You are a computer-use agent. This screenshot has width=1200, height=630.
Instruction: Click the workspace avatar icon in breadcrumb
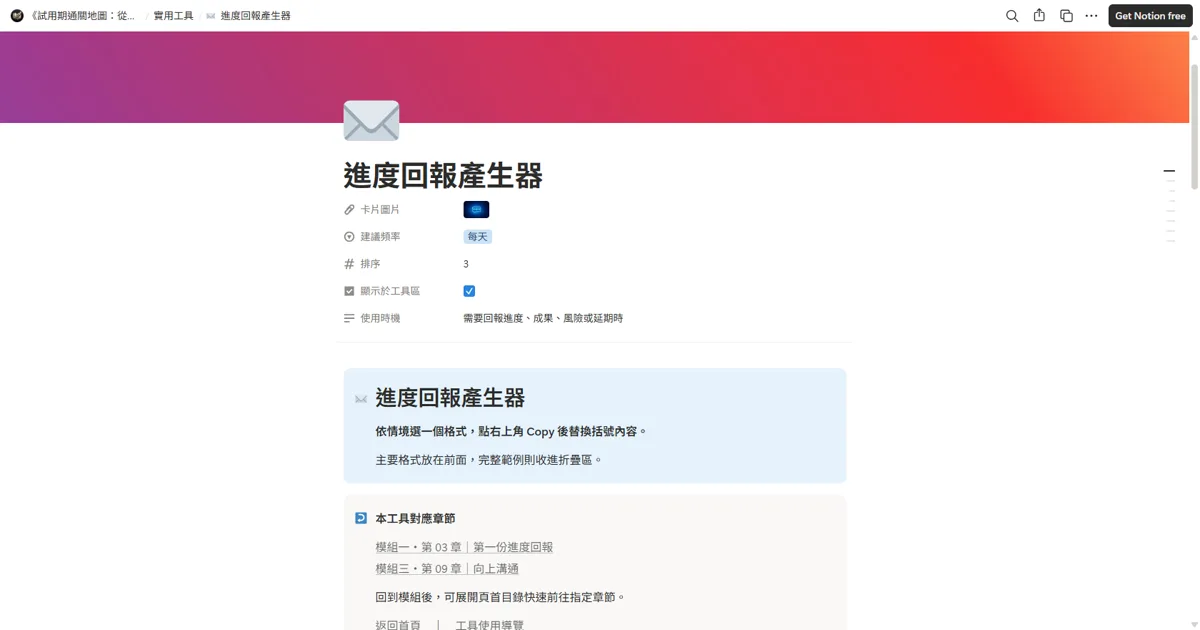[x=17, y=16]
